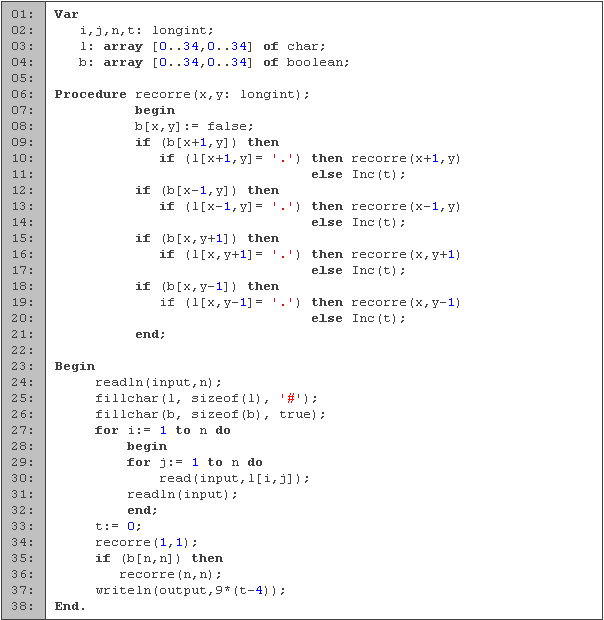Click line number 30: in the gutter
This screenshot has width=604, height=620.
point(23,478)
